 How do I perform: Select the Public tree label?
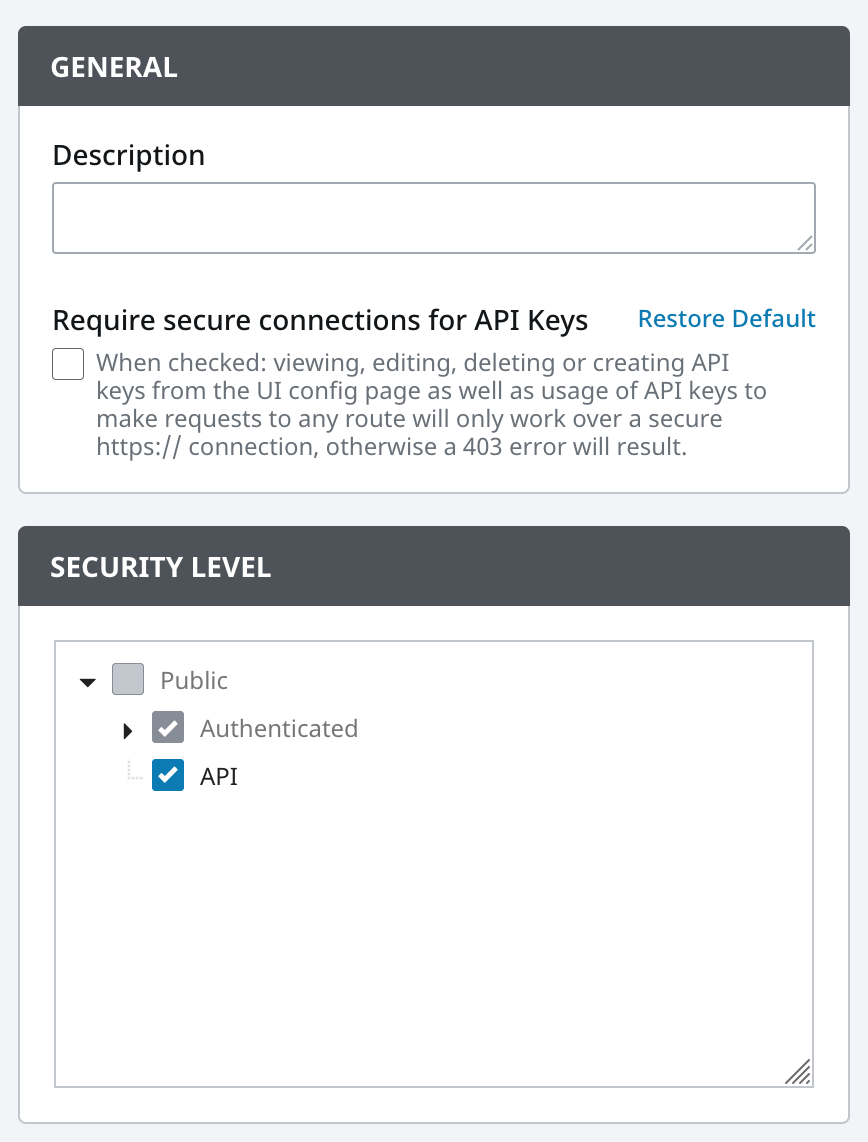click(194, 681)
